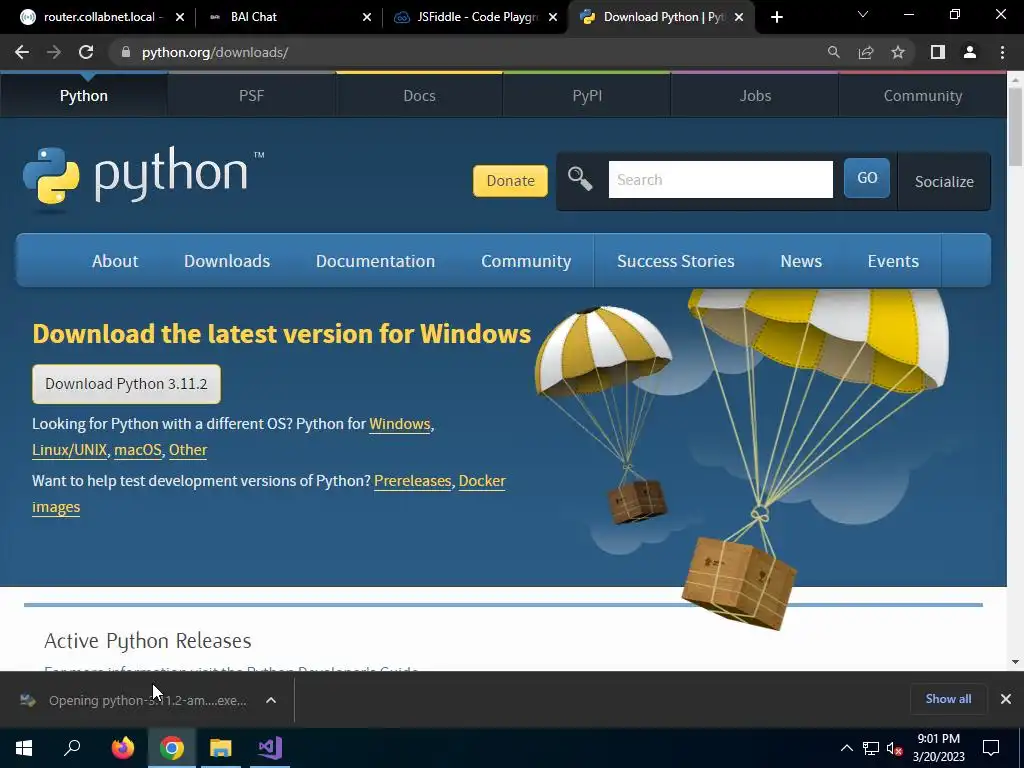The height and width of the screenshot is (768, 1024).
Task: Open the Documentation navigation menu
Action: 376,261
